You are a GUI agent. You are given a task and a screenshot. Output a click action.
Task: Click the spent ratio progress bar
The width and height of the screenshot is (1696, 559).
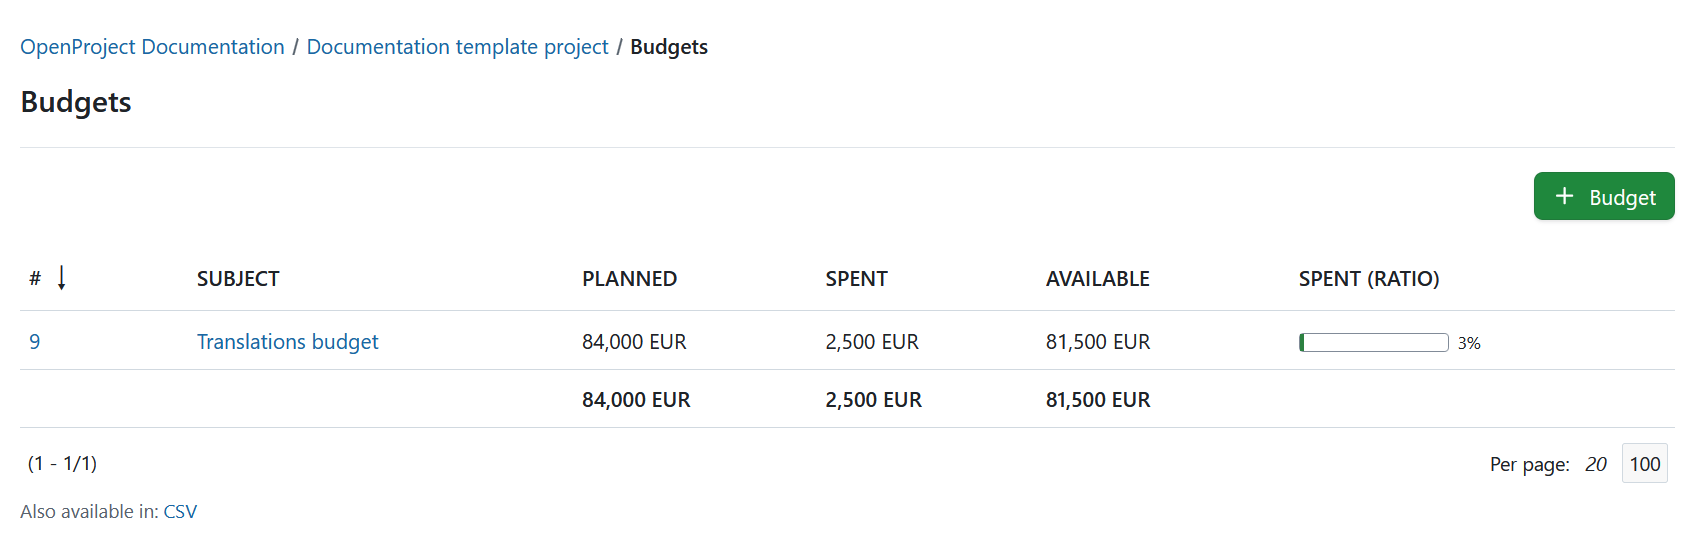(1373, 343)
